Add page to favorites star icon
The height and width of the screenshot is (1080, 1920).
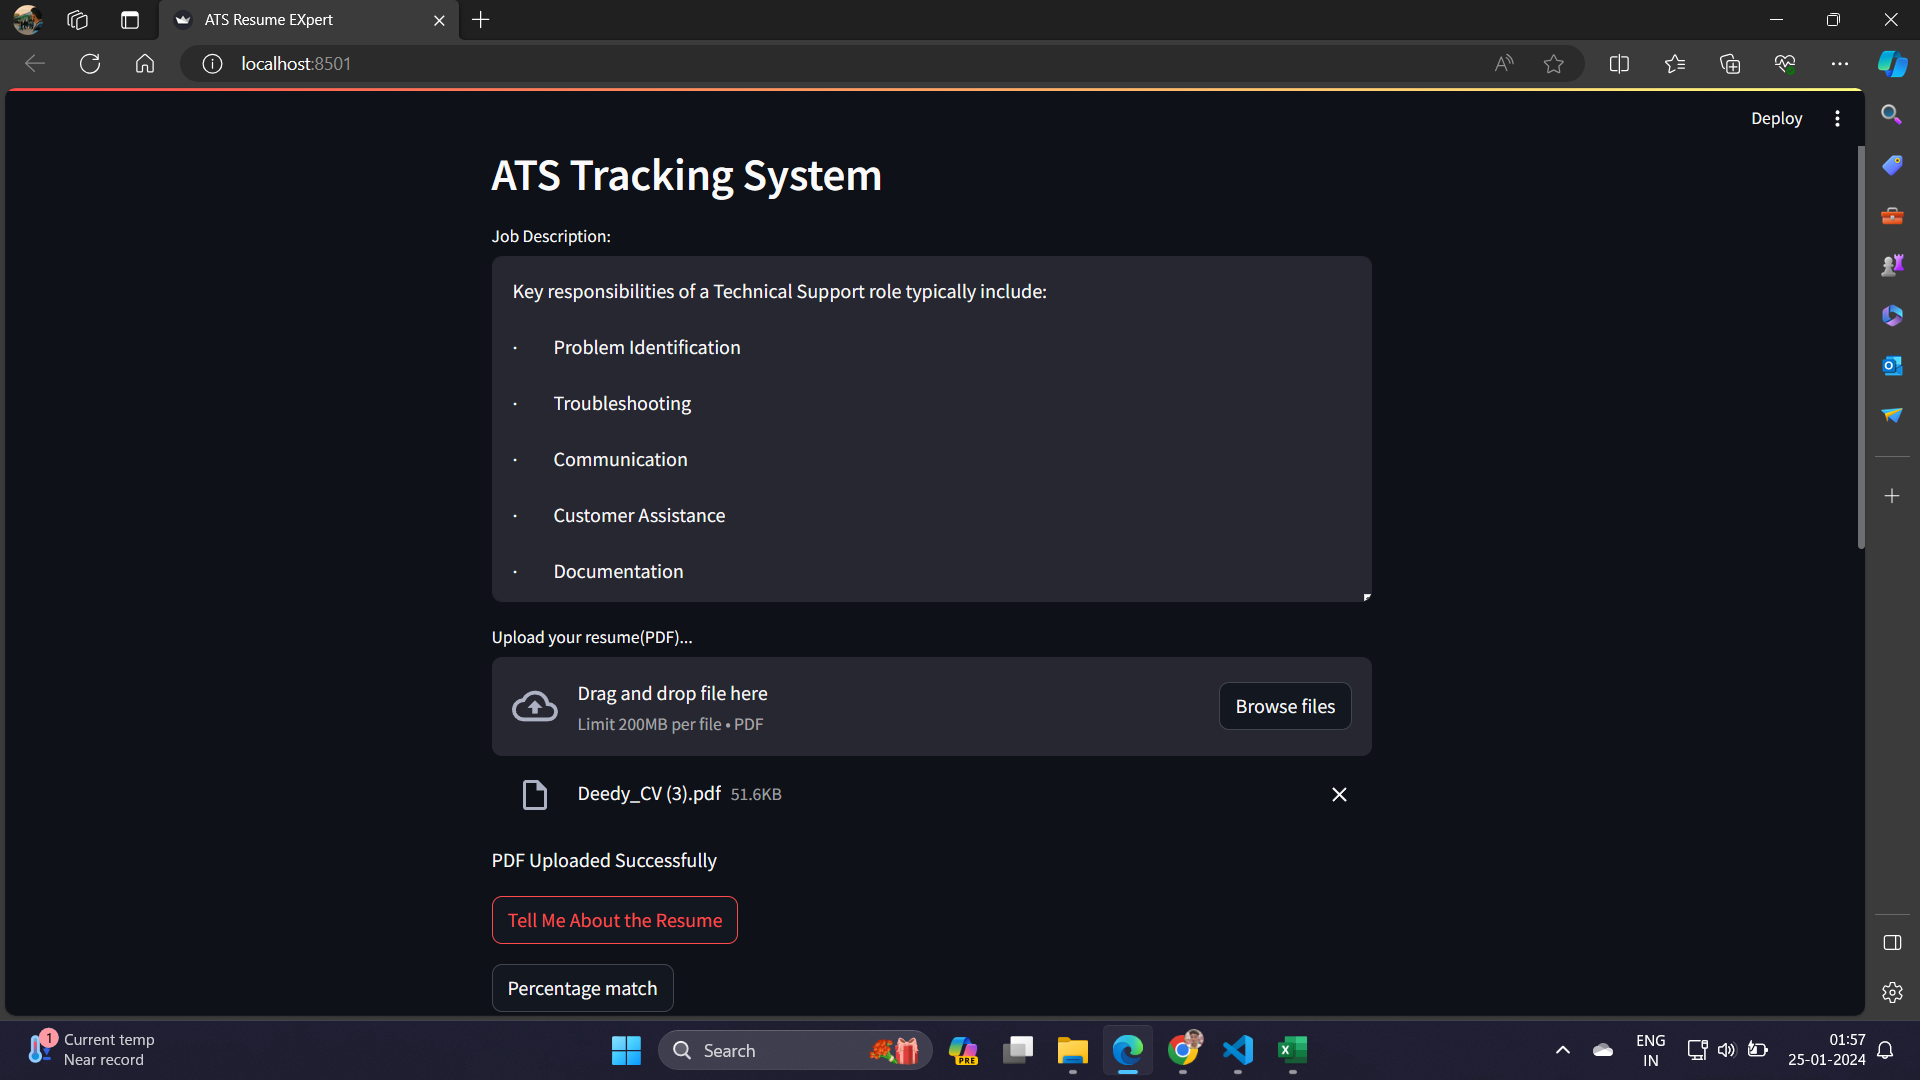(1553, 64)
